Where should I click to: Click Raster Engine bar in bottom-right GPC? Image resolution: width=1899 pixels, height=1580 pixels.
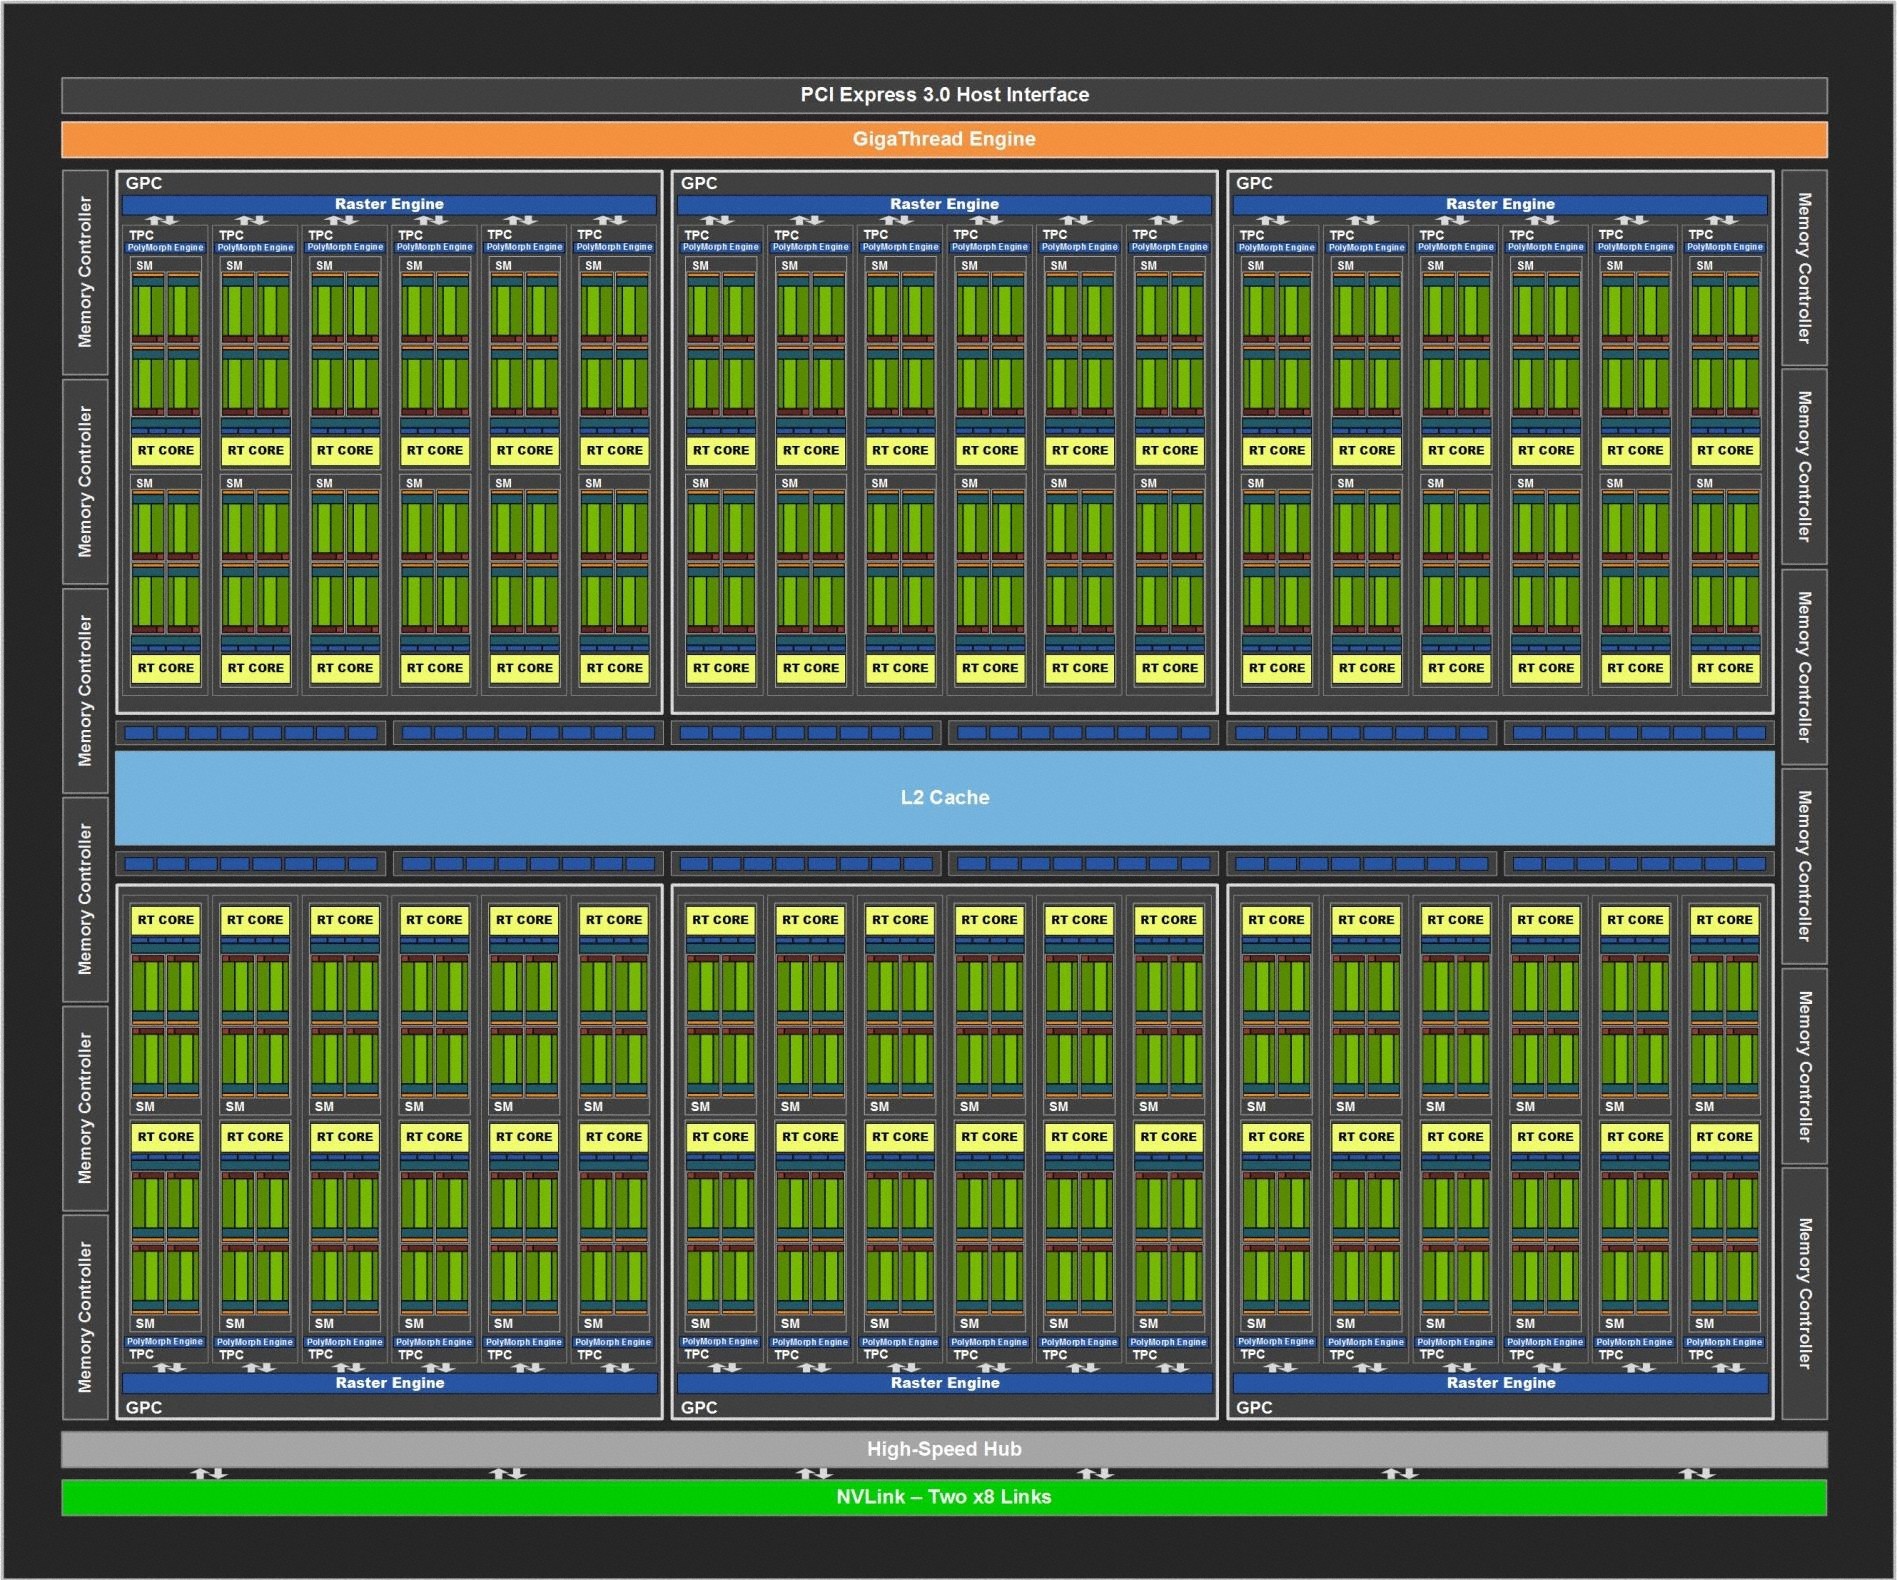pos(1500,1383)
